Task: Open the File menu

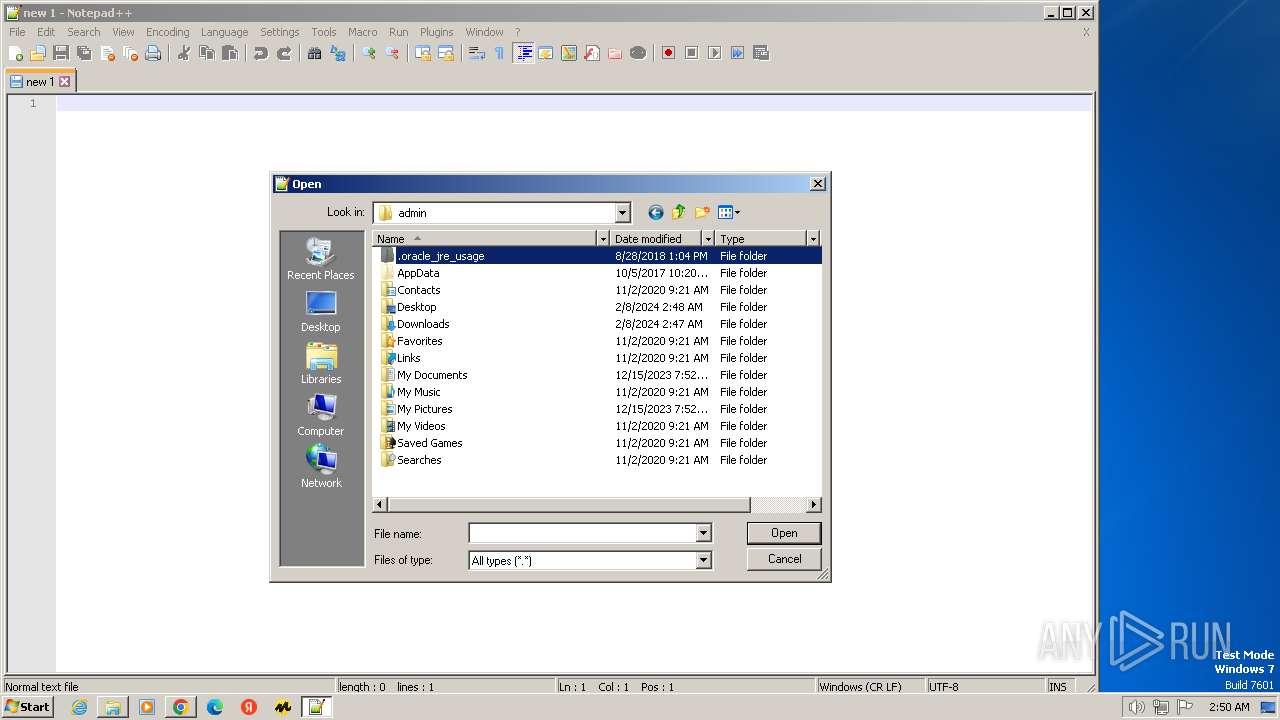Action: [x=17, y=32]
